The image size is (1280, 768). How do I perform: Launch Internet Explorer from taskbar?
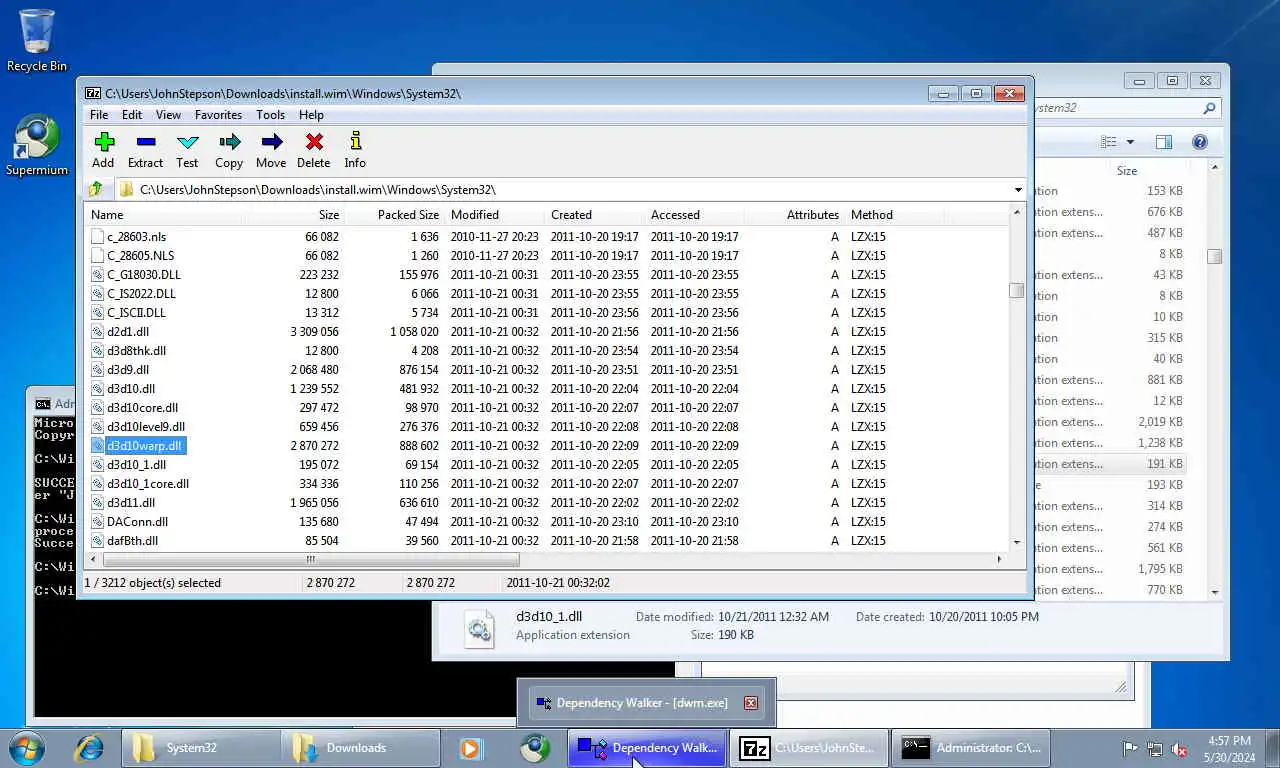point(89,747)
